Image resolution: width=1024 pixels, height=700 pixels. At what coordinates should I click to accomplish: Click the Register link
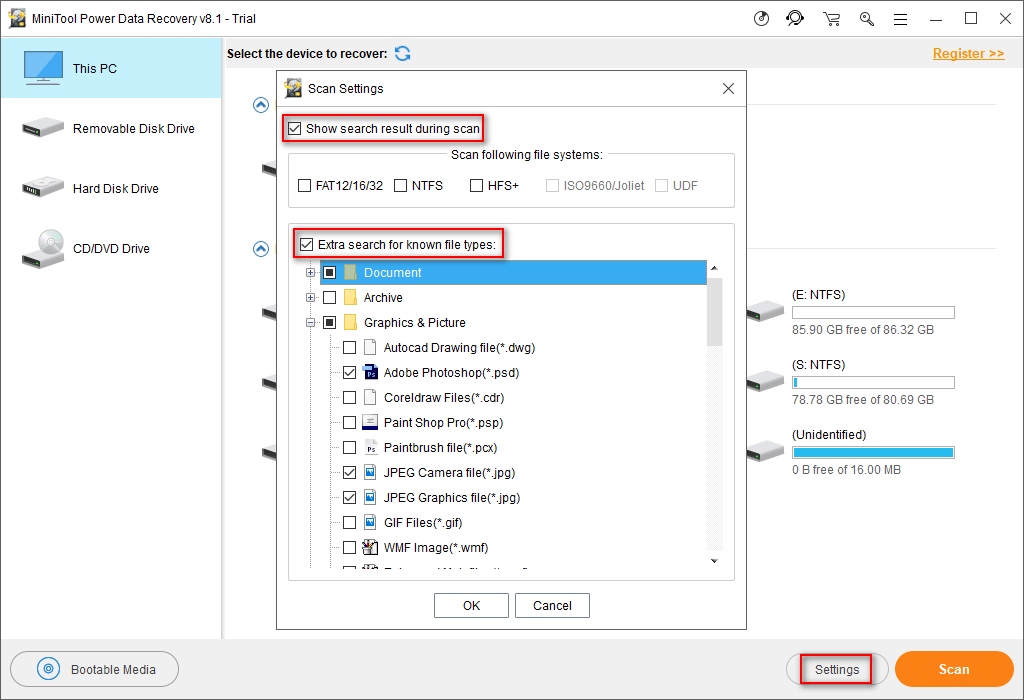[967, 53]
